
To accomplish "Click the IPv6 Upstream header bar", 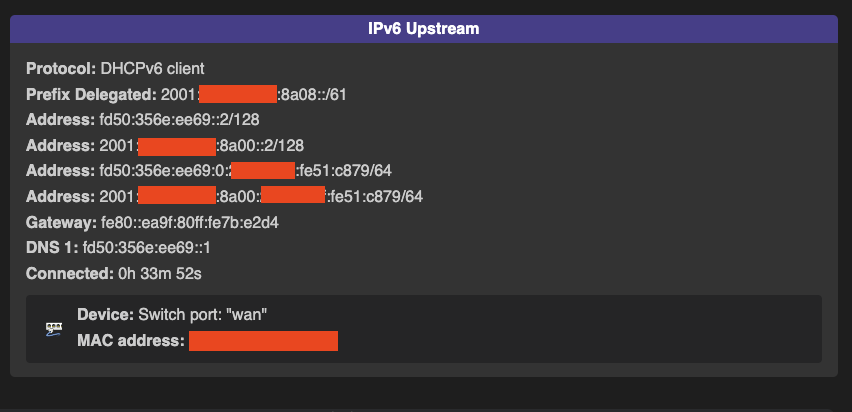I will [x=424, y=29].
